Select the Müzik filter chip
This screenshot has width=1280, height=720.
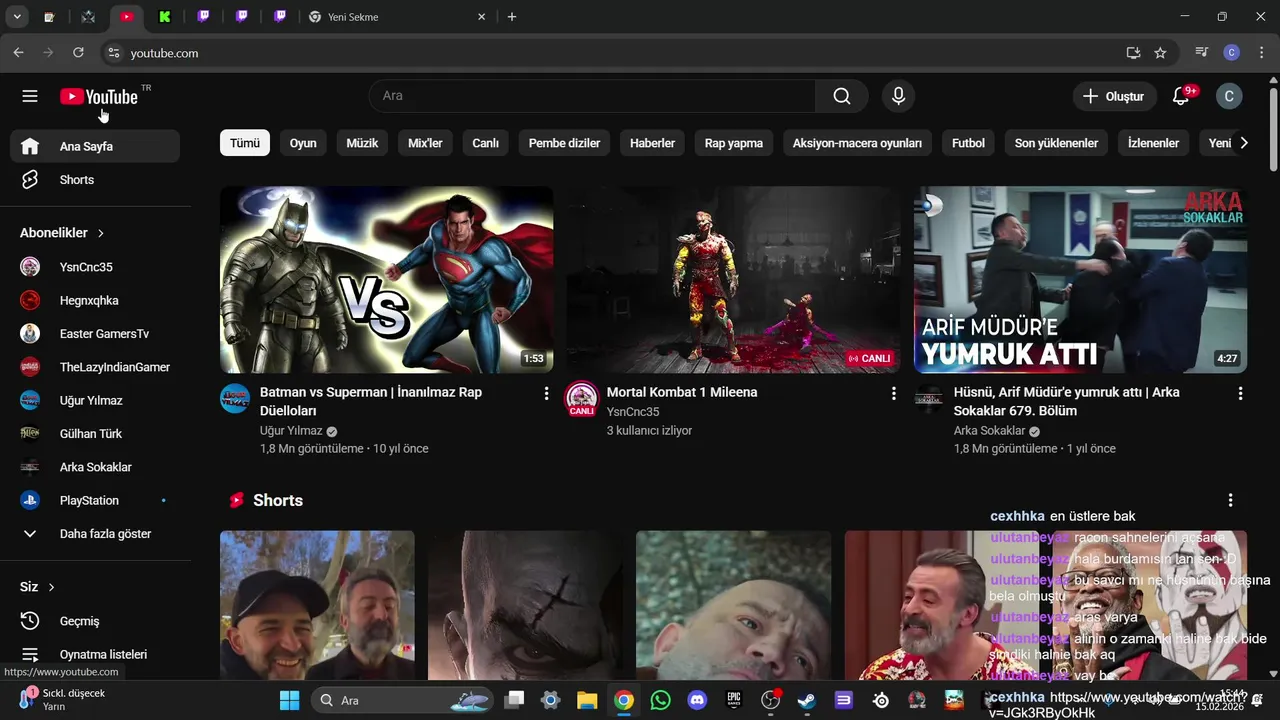(362, 143)
